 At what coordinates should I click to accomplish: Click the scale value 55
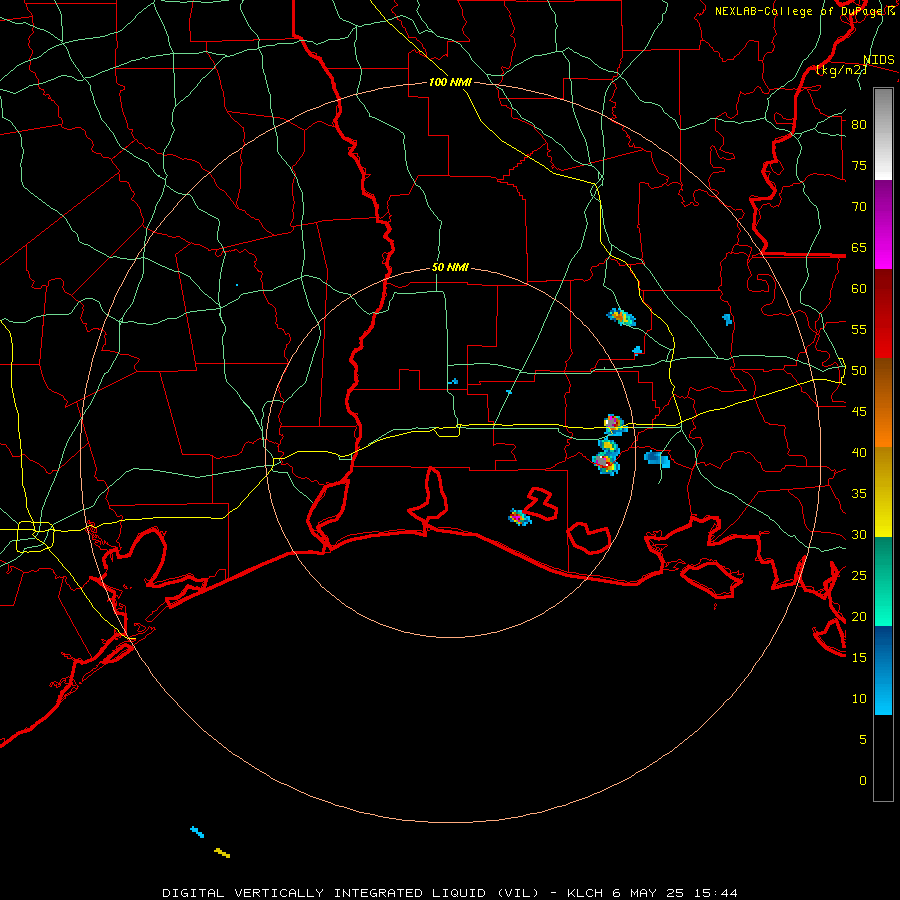pyautogui.click(x=859, y=330)
